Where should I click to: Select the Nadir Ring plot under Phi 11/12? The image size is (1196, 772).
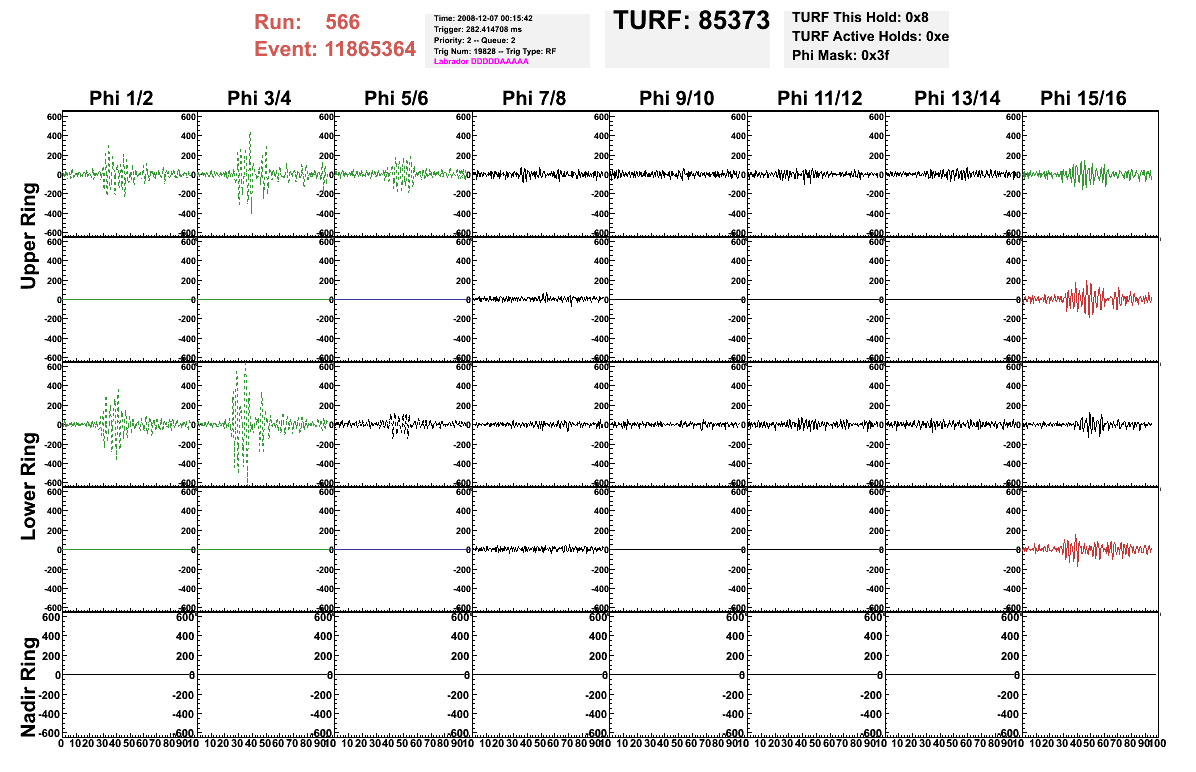pyautogui.click(x=816, y=674)
